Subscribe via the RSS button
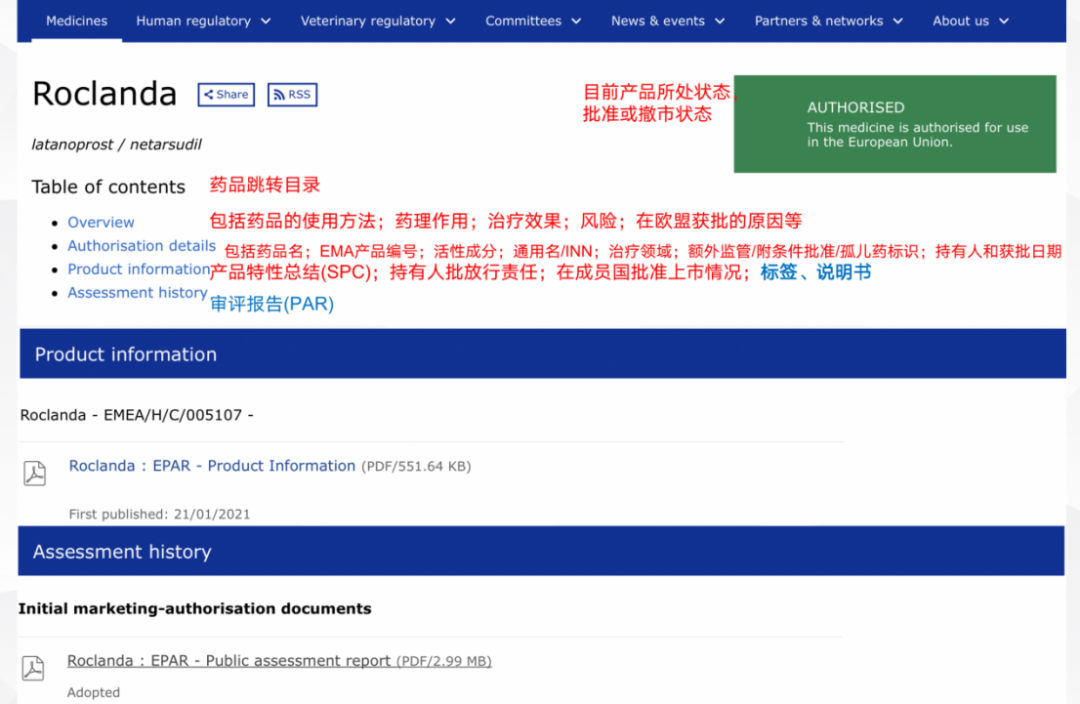Screen dimensions: 1080x704 pyautogui.click(x=292, y=94)
